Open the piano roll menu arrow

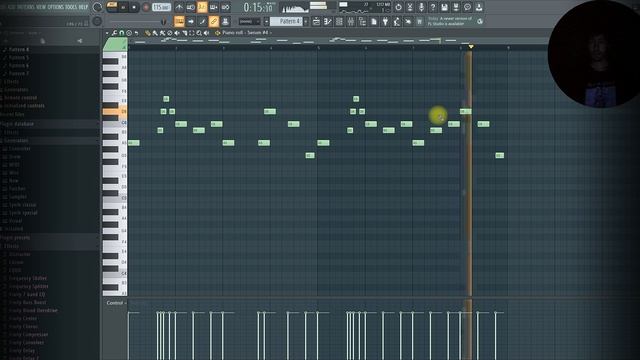(x=107, y=33)
